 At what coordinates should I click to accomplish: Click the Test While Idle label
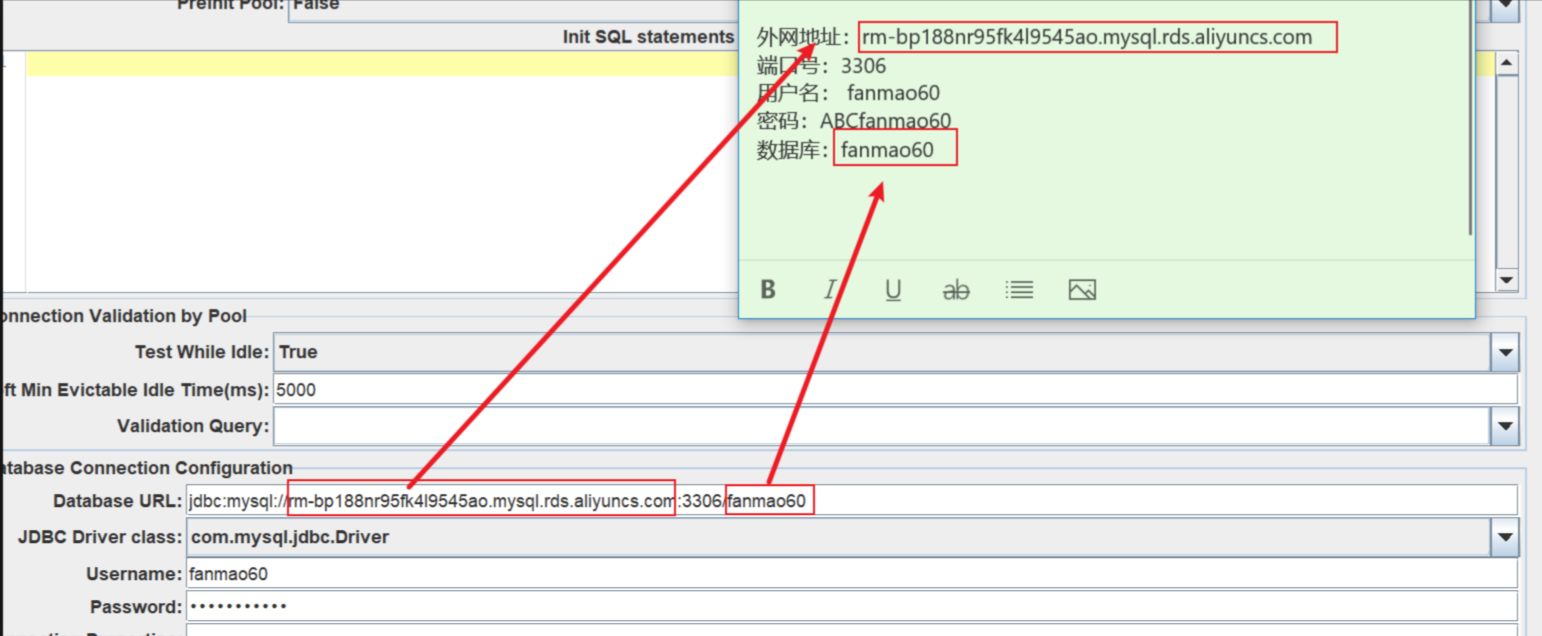point(202,352)
